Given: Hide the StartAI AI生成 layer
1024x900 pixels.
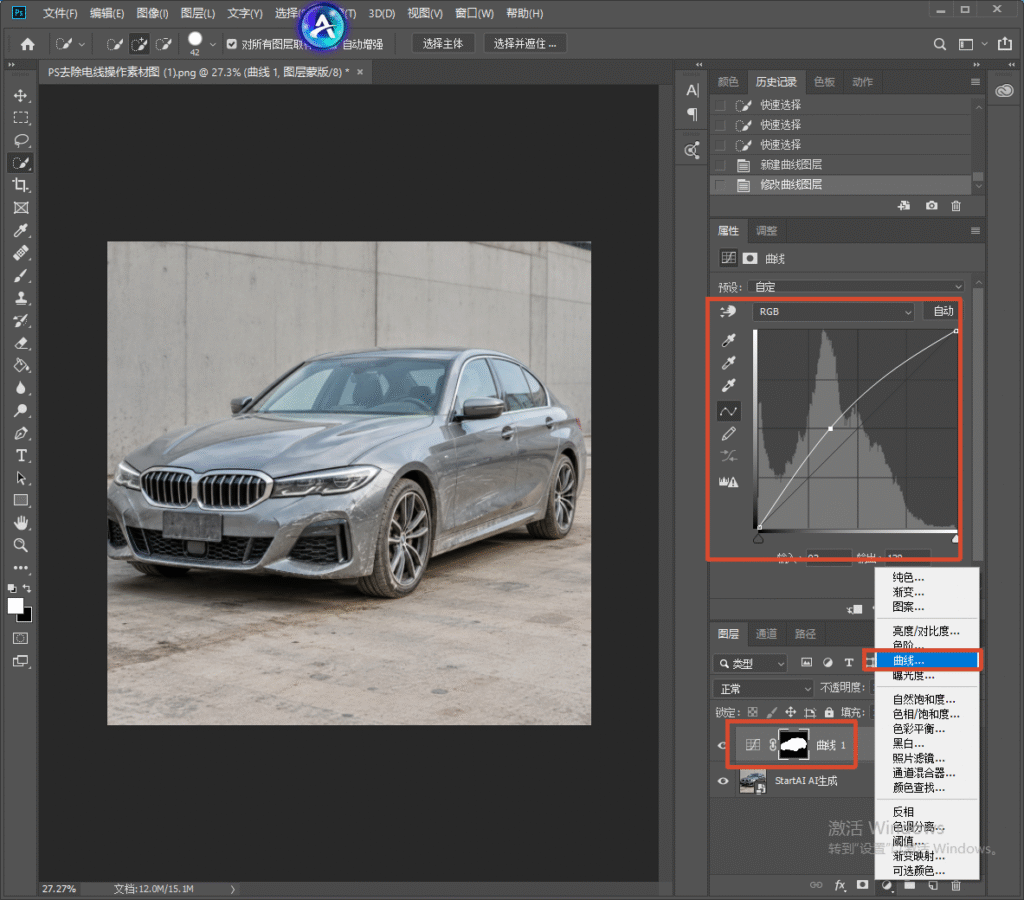Looking at the screenshot, I should (x=723, y=781).
